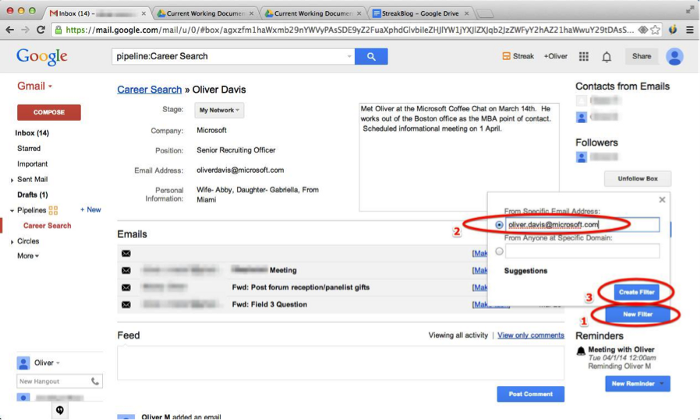The height and width of the screenshot is (420, 700).
Task: Click the +Oliver link in header
Action: (555, 56)
